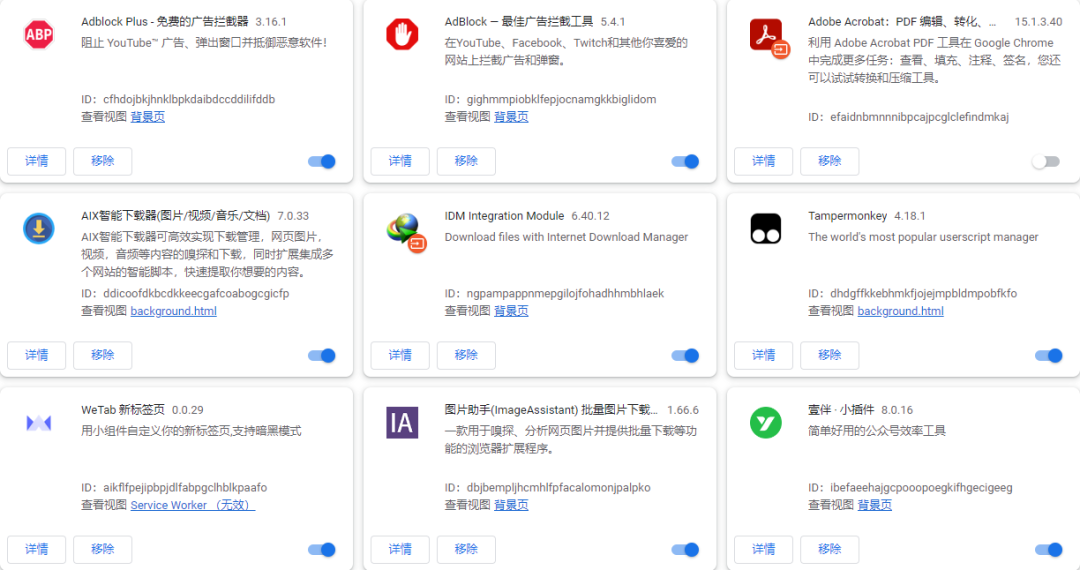The image size is (1080, 570).
Task: Click the Adblock Plus ID cfhdojbkjhnklbpkdaibdccddilifddb
Action: click(x=189, y=99)
